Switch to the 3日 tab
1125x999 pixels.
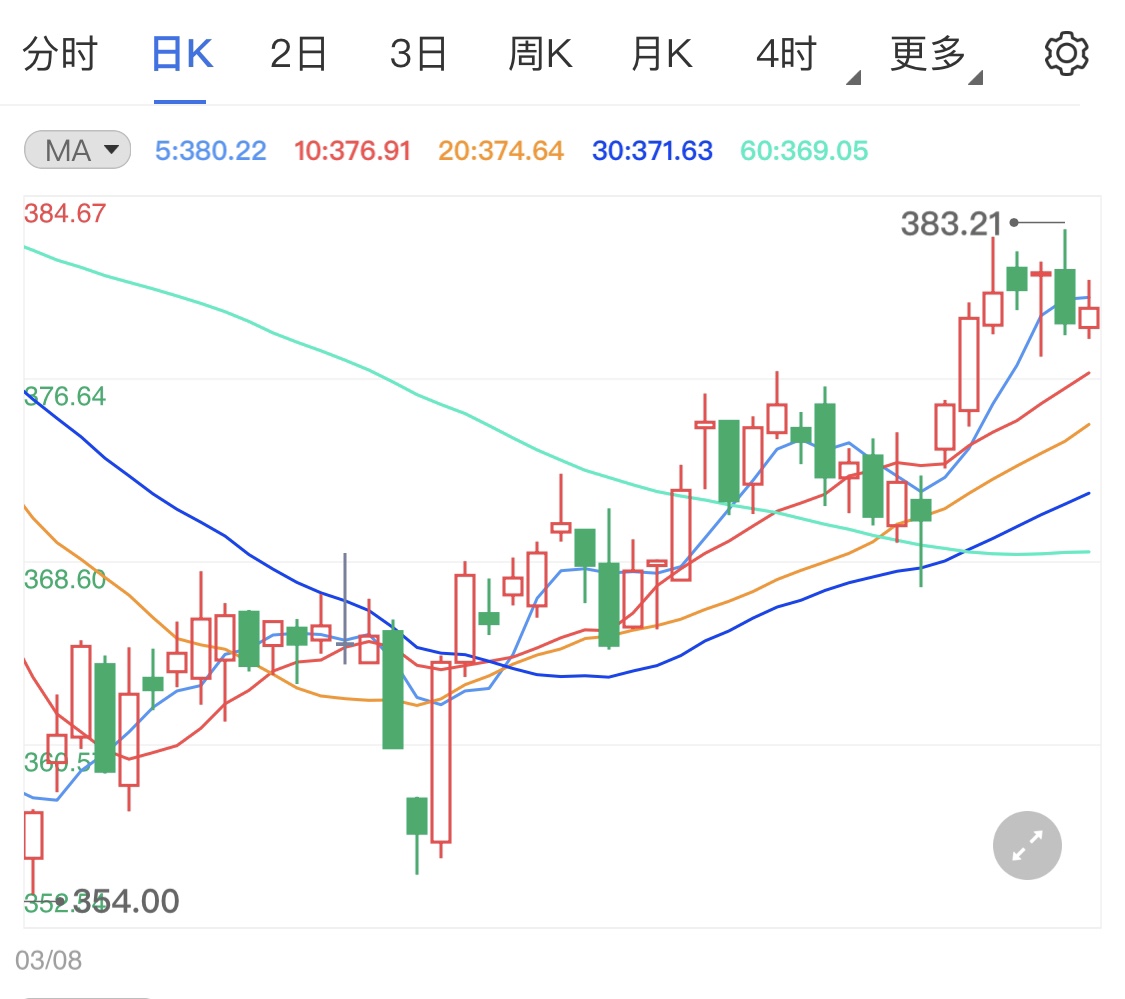tap(418, 54)
